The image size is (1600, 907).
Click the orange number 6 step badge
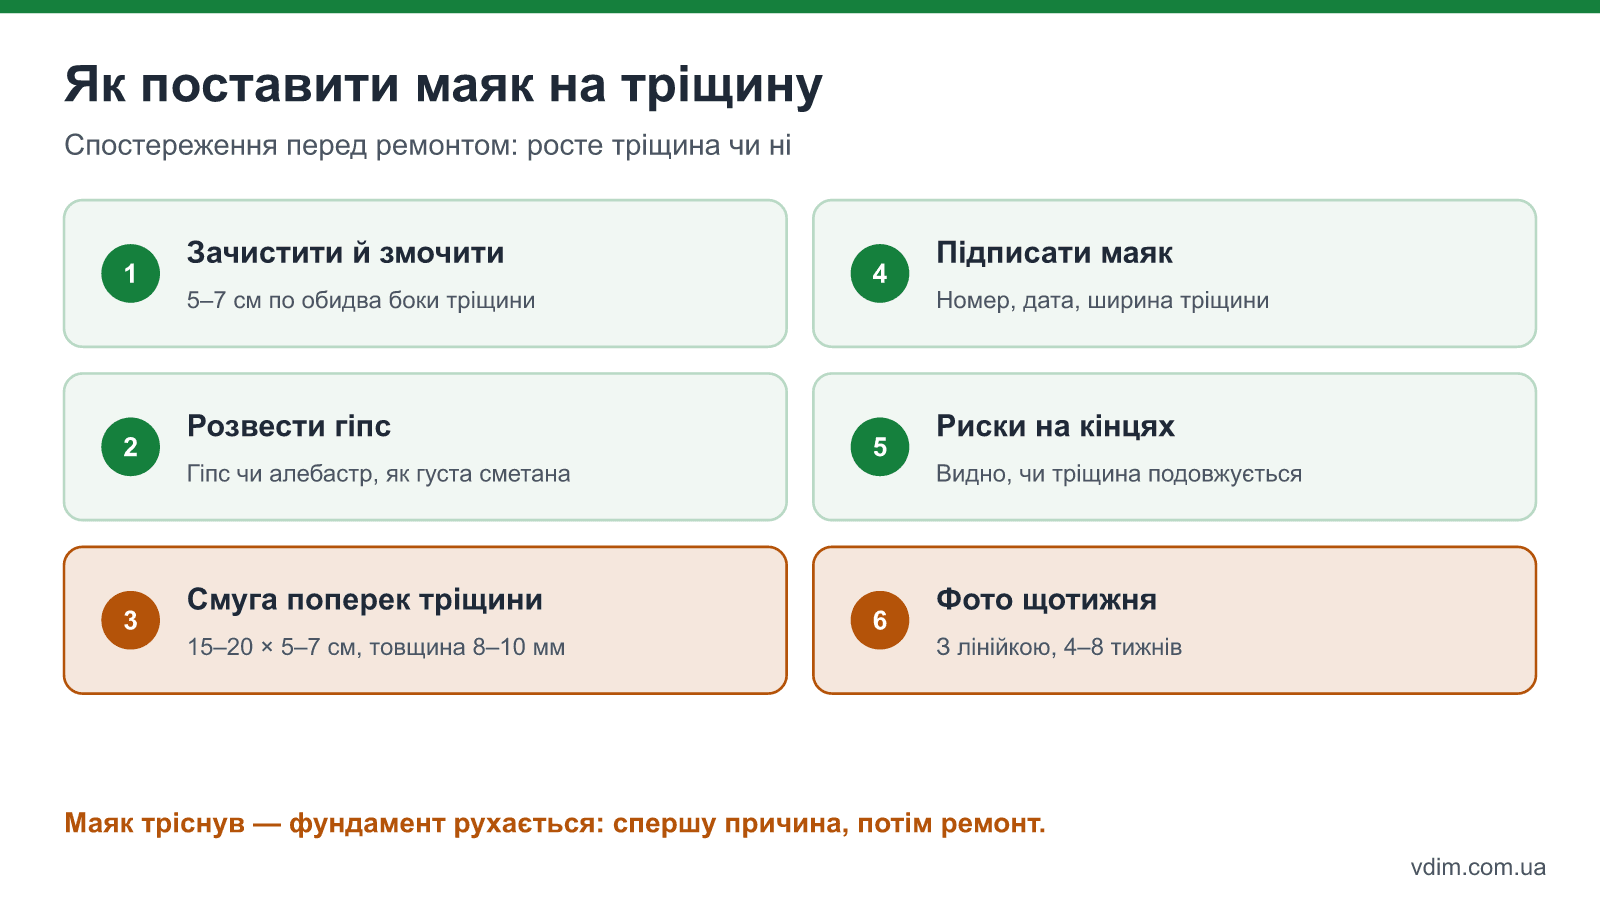pyautogui.click(x=880, y=620)
